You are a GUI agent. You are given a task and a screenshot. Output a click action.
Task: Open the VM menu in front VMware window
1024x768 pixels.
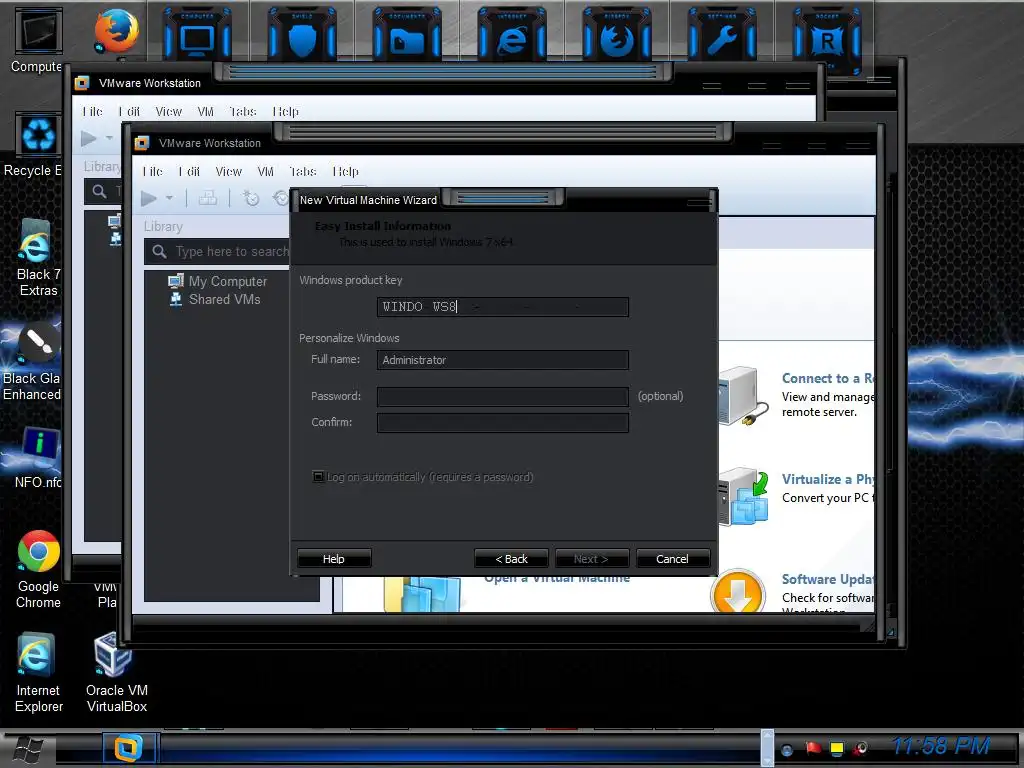(265, 171)
